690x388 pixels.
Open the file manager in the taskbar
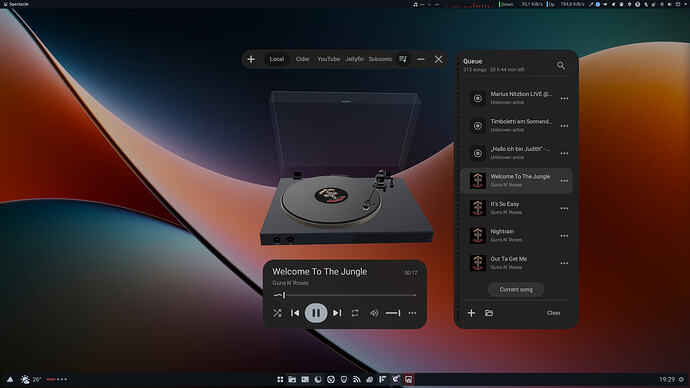point(292,379)
